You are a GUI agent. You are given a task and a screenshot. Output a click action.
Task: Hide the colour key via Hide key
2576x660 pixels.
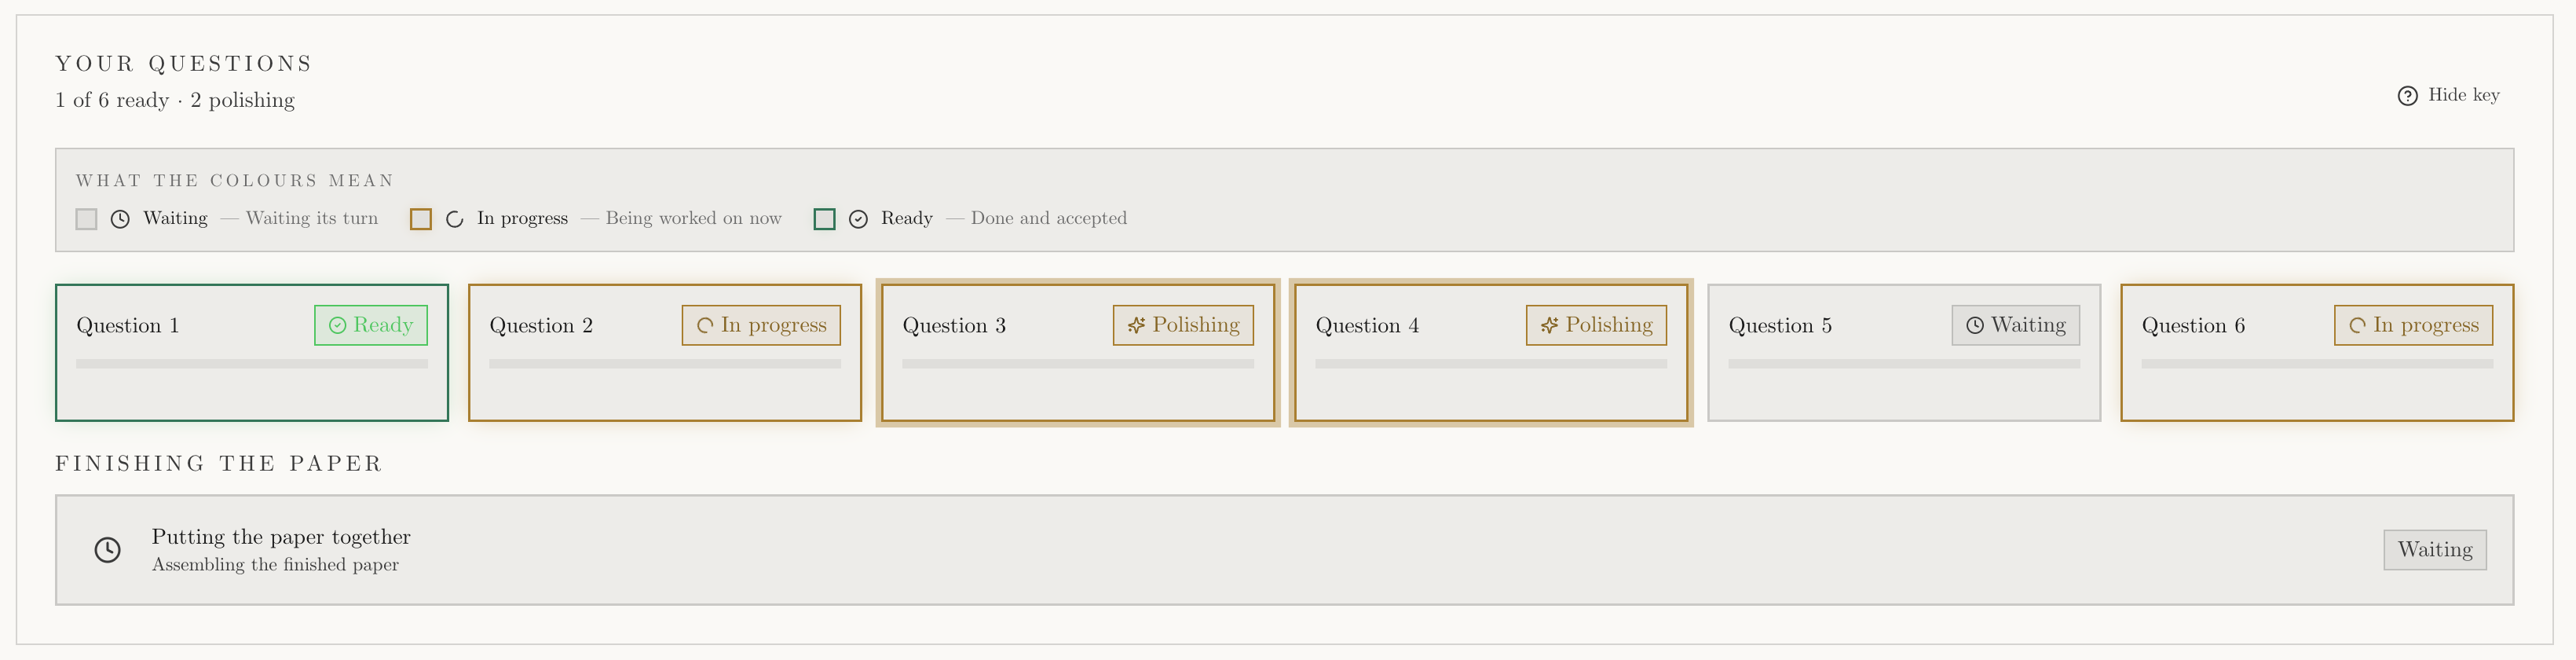coord(2449,95)
